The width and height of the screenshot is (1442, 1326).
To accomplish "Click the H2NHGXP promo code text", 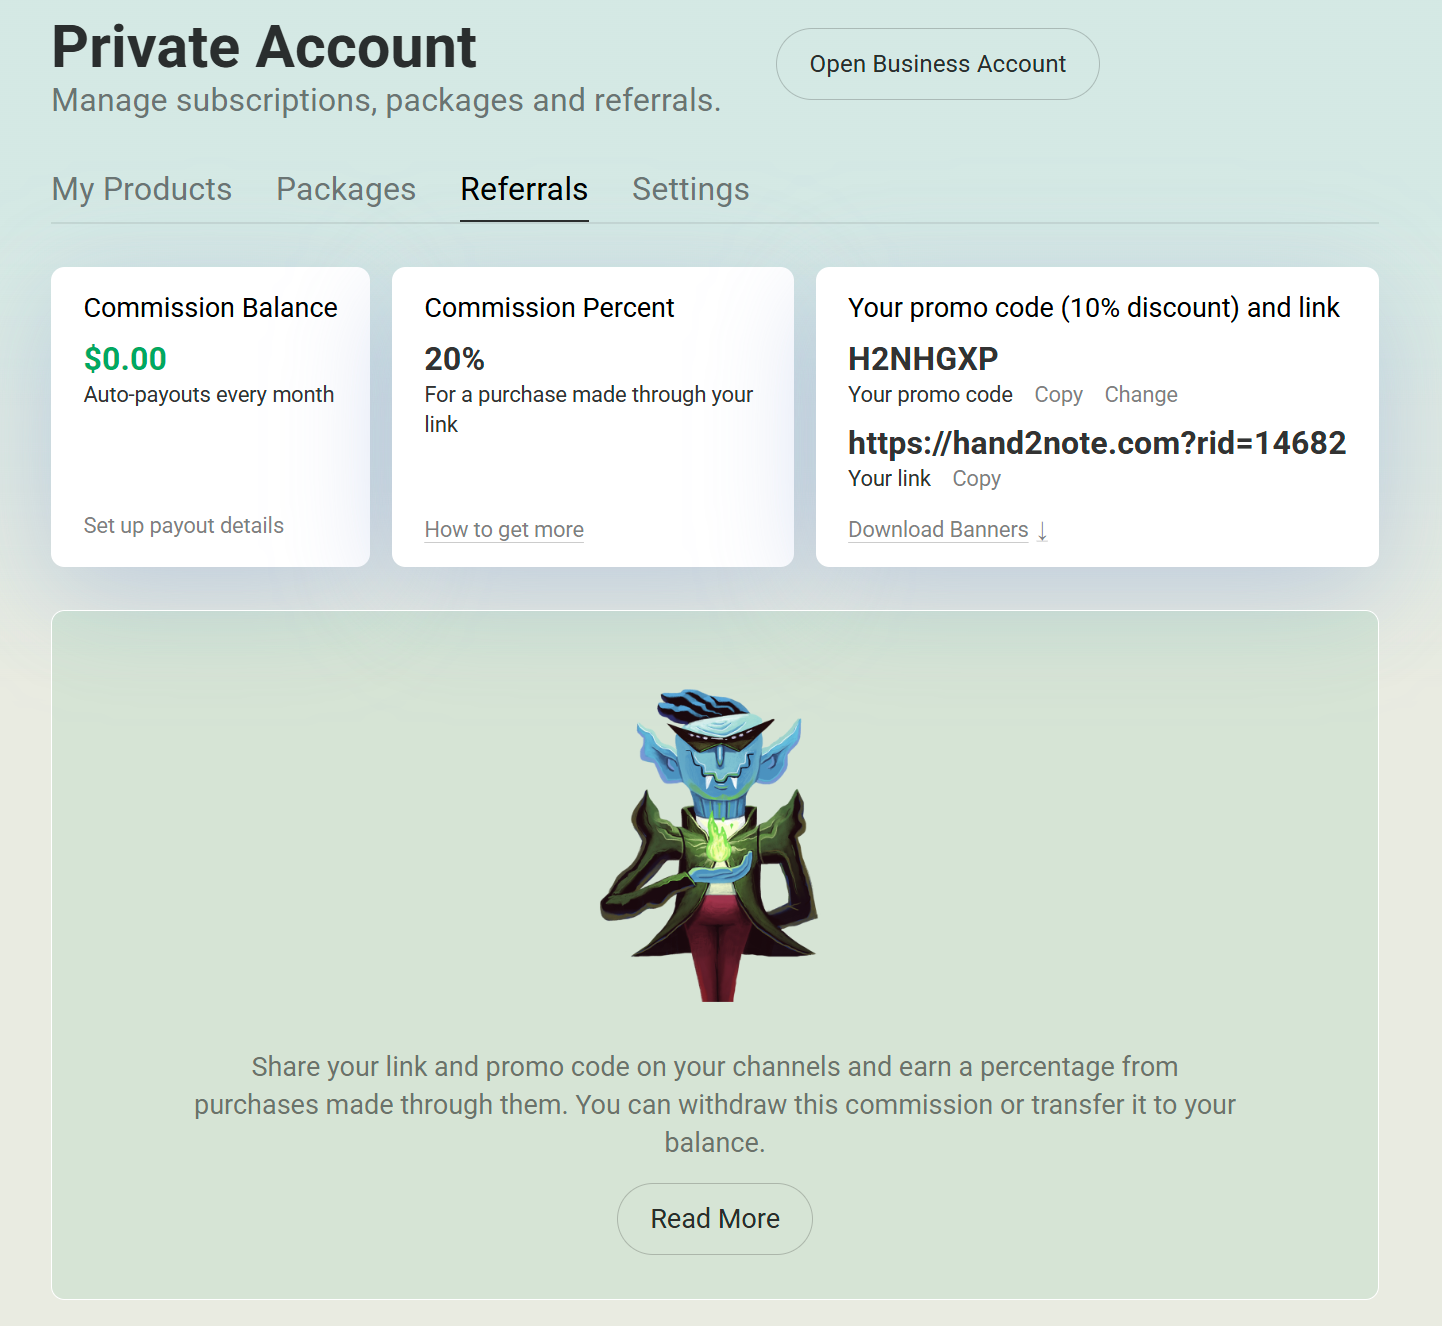I will pos(923,358).
